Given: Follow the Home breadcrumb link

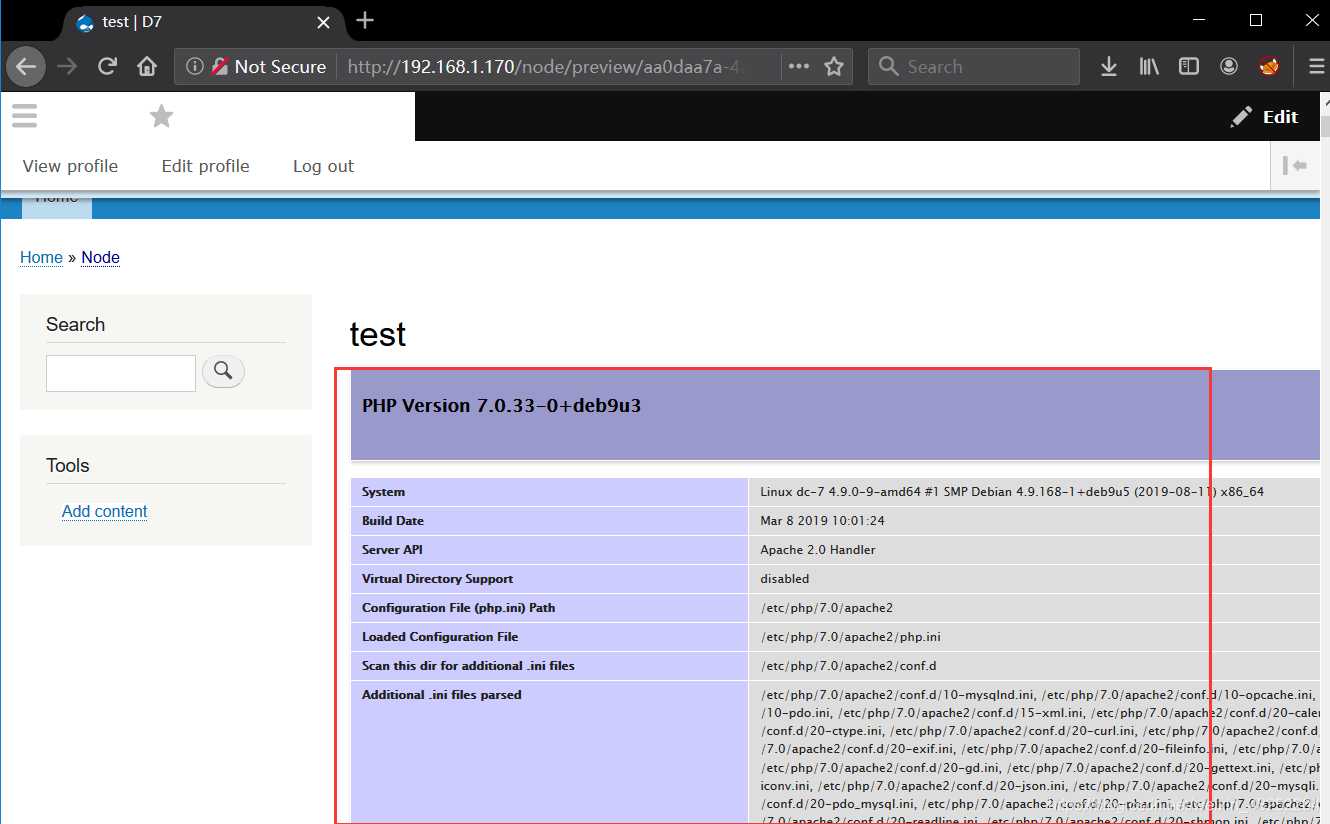Looking at the screenshot, I should (41, 257).
